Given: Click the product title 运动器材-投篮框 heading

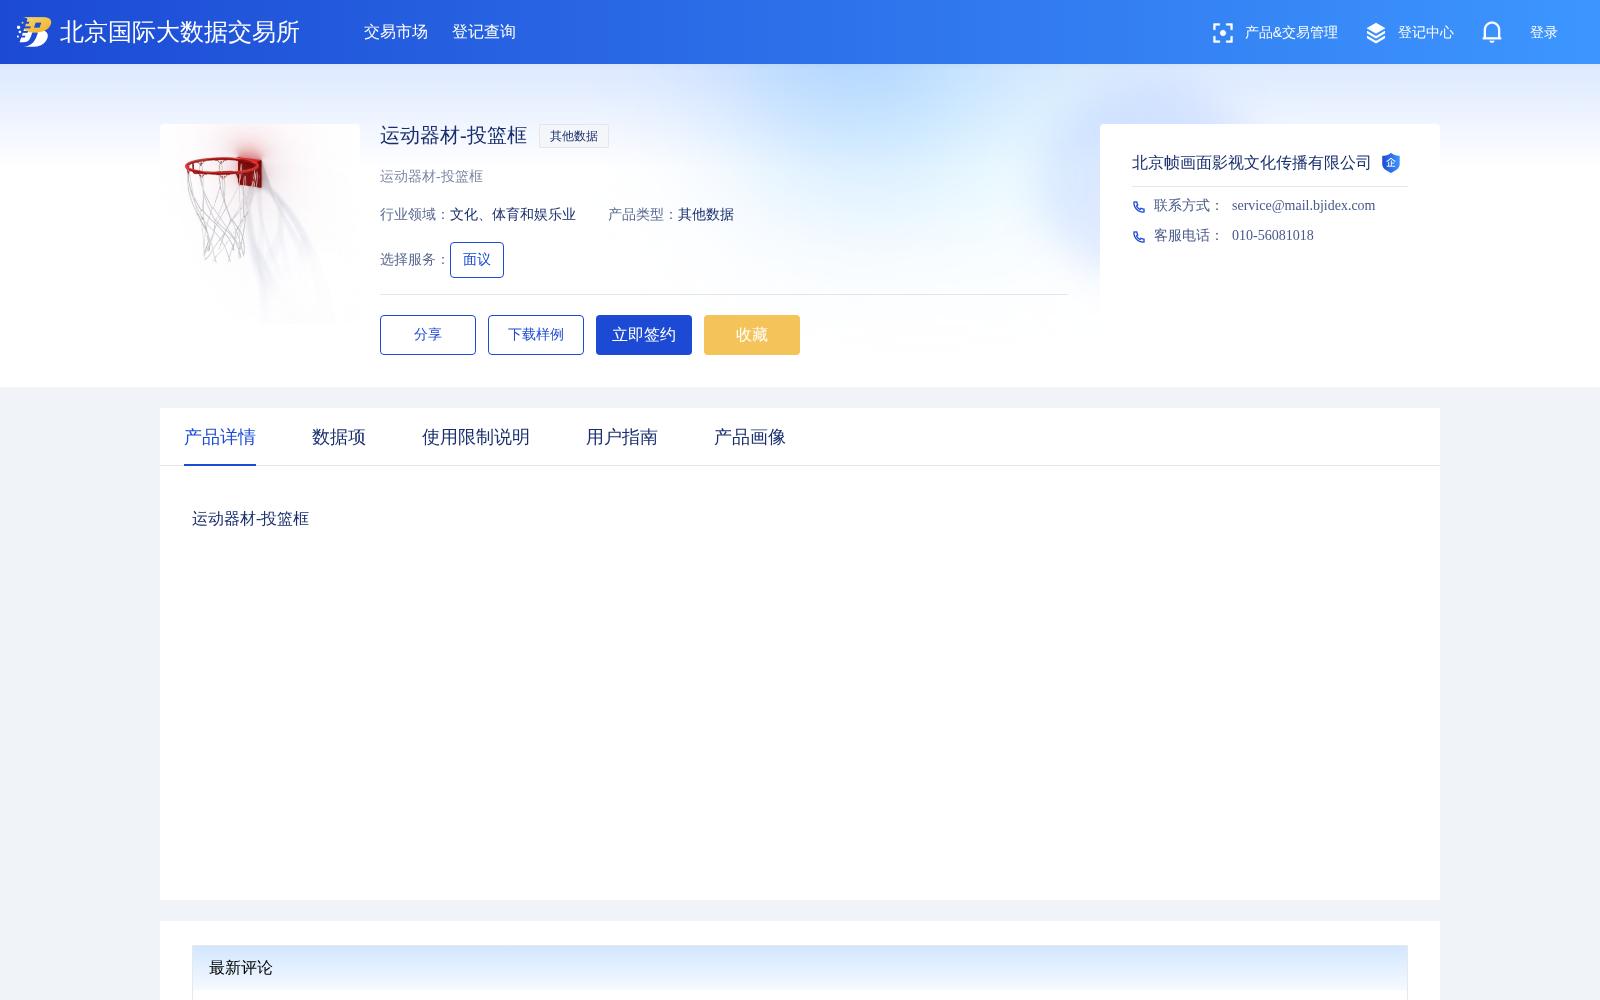Looking at the screenshot, I should pyautogui.click(x=453, y=136).
